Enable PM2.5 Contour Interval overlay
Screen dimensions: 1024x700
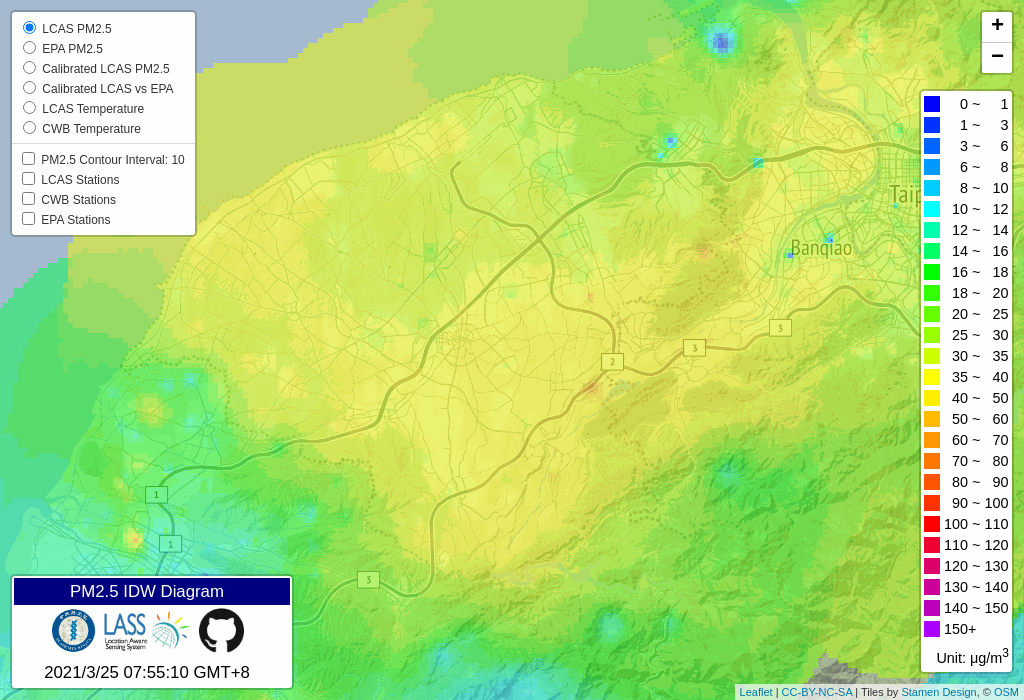tap(29, 159)
